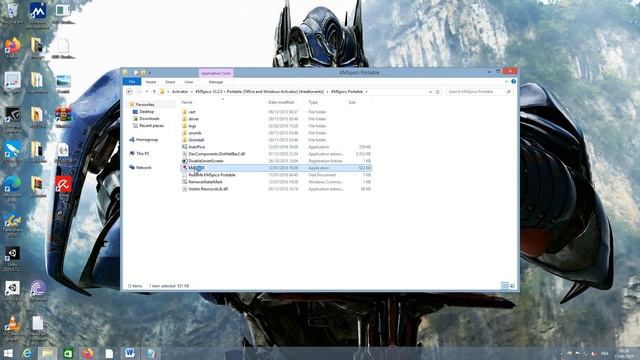Open recent locations dropdown arrow

point(147,92)
